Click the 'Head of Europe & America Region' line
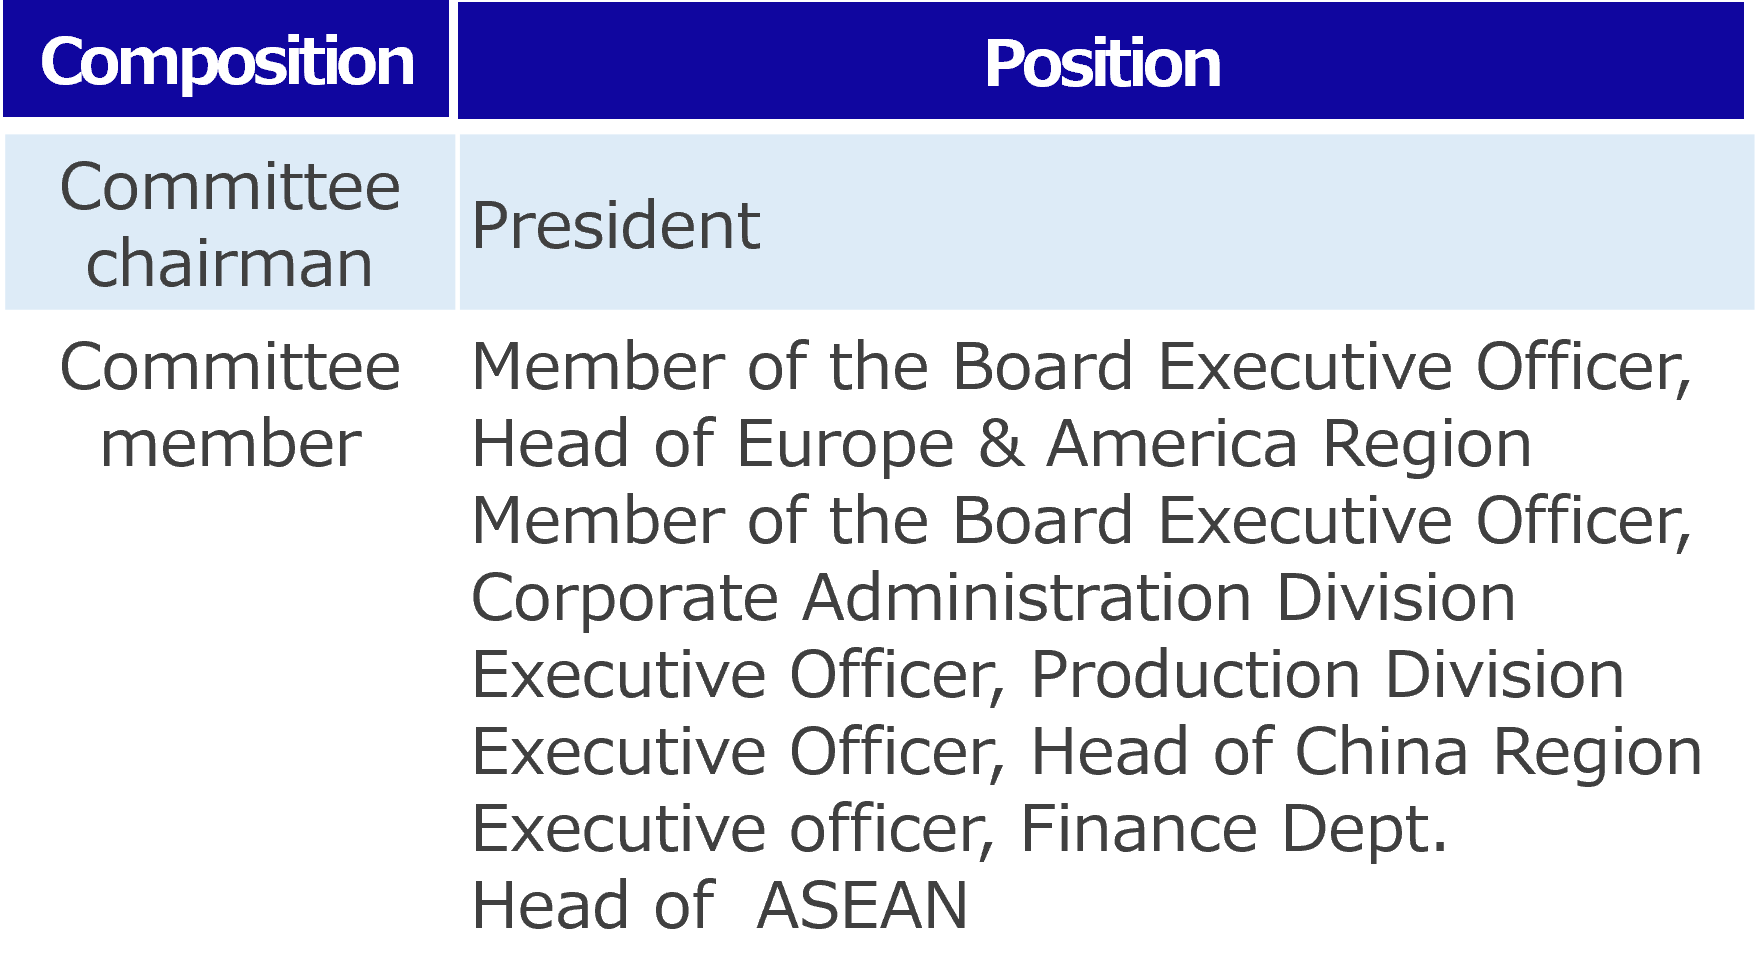This screenshot has height=980, width=1762. 1001,444
